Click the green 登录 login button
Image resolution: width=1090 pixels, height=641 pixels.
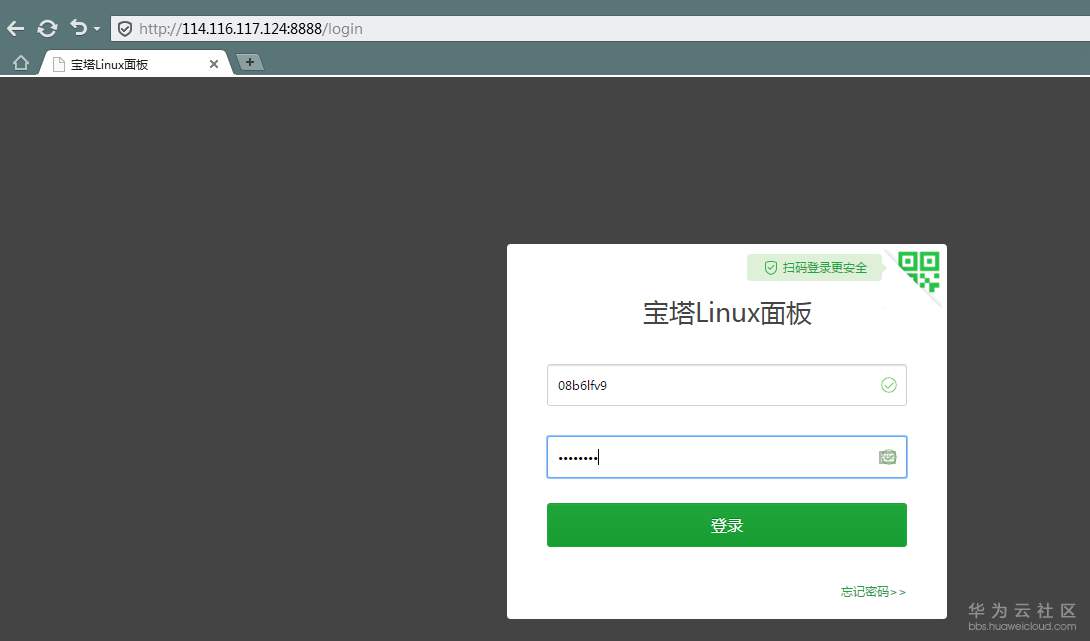click(726, 525)
